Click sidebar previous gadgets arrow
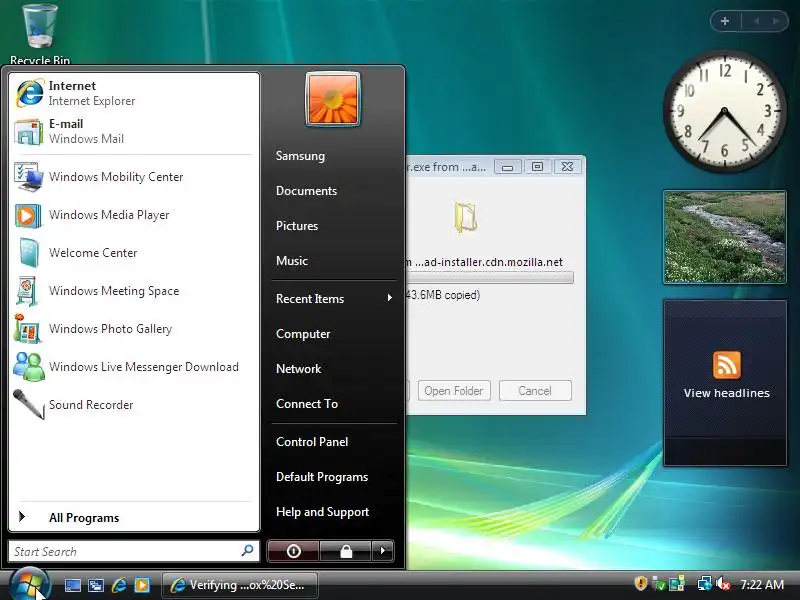The image size is (800, 600). [756, 21]
